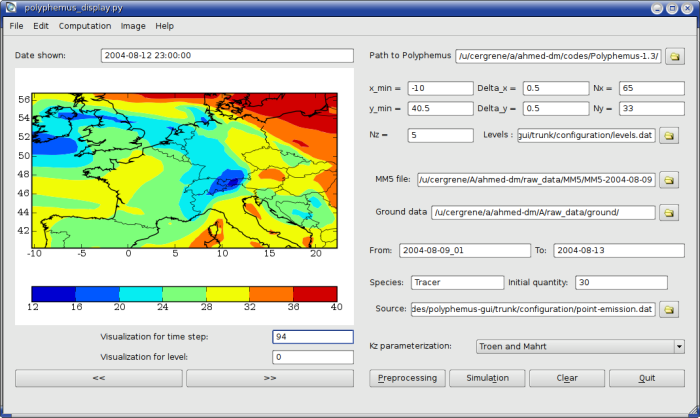This screenshot has height=418, width=700.
Task: Click the Ny input field
Action: tap(652, 109)
